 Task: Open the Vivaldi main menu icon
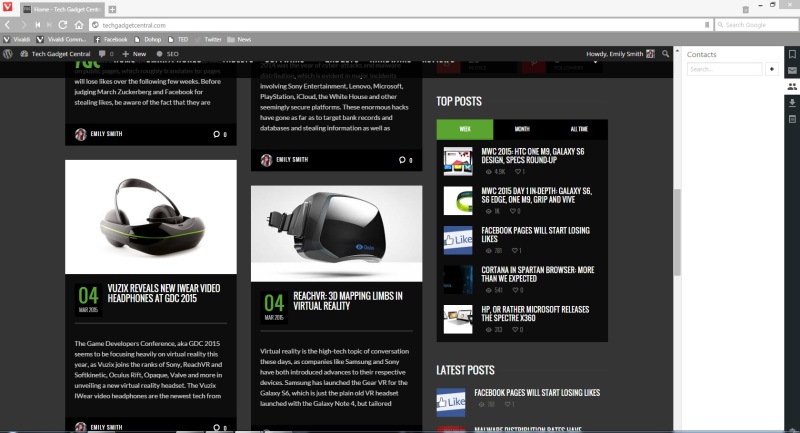pos(8,8)
